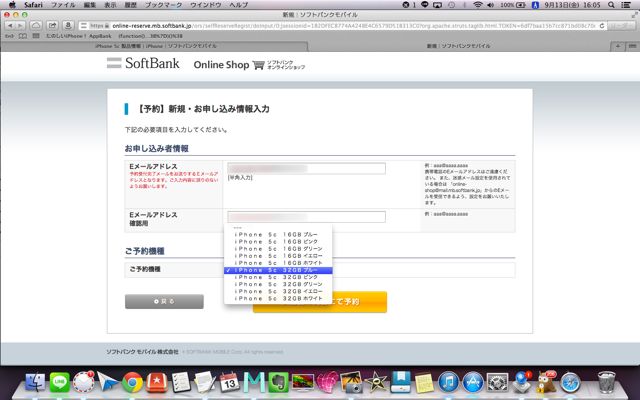Open Finder from the Dock

(x=35, y=382)
